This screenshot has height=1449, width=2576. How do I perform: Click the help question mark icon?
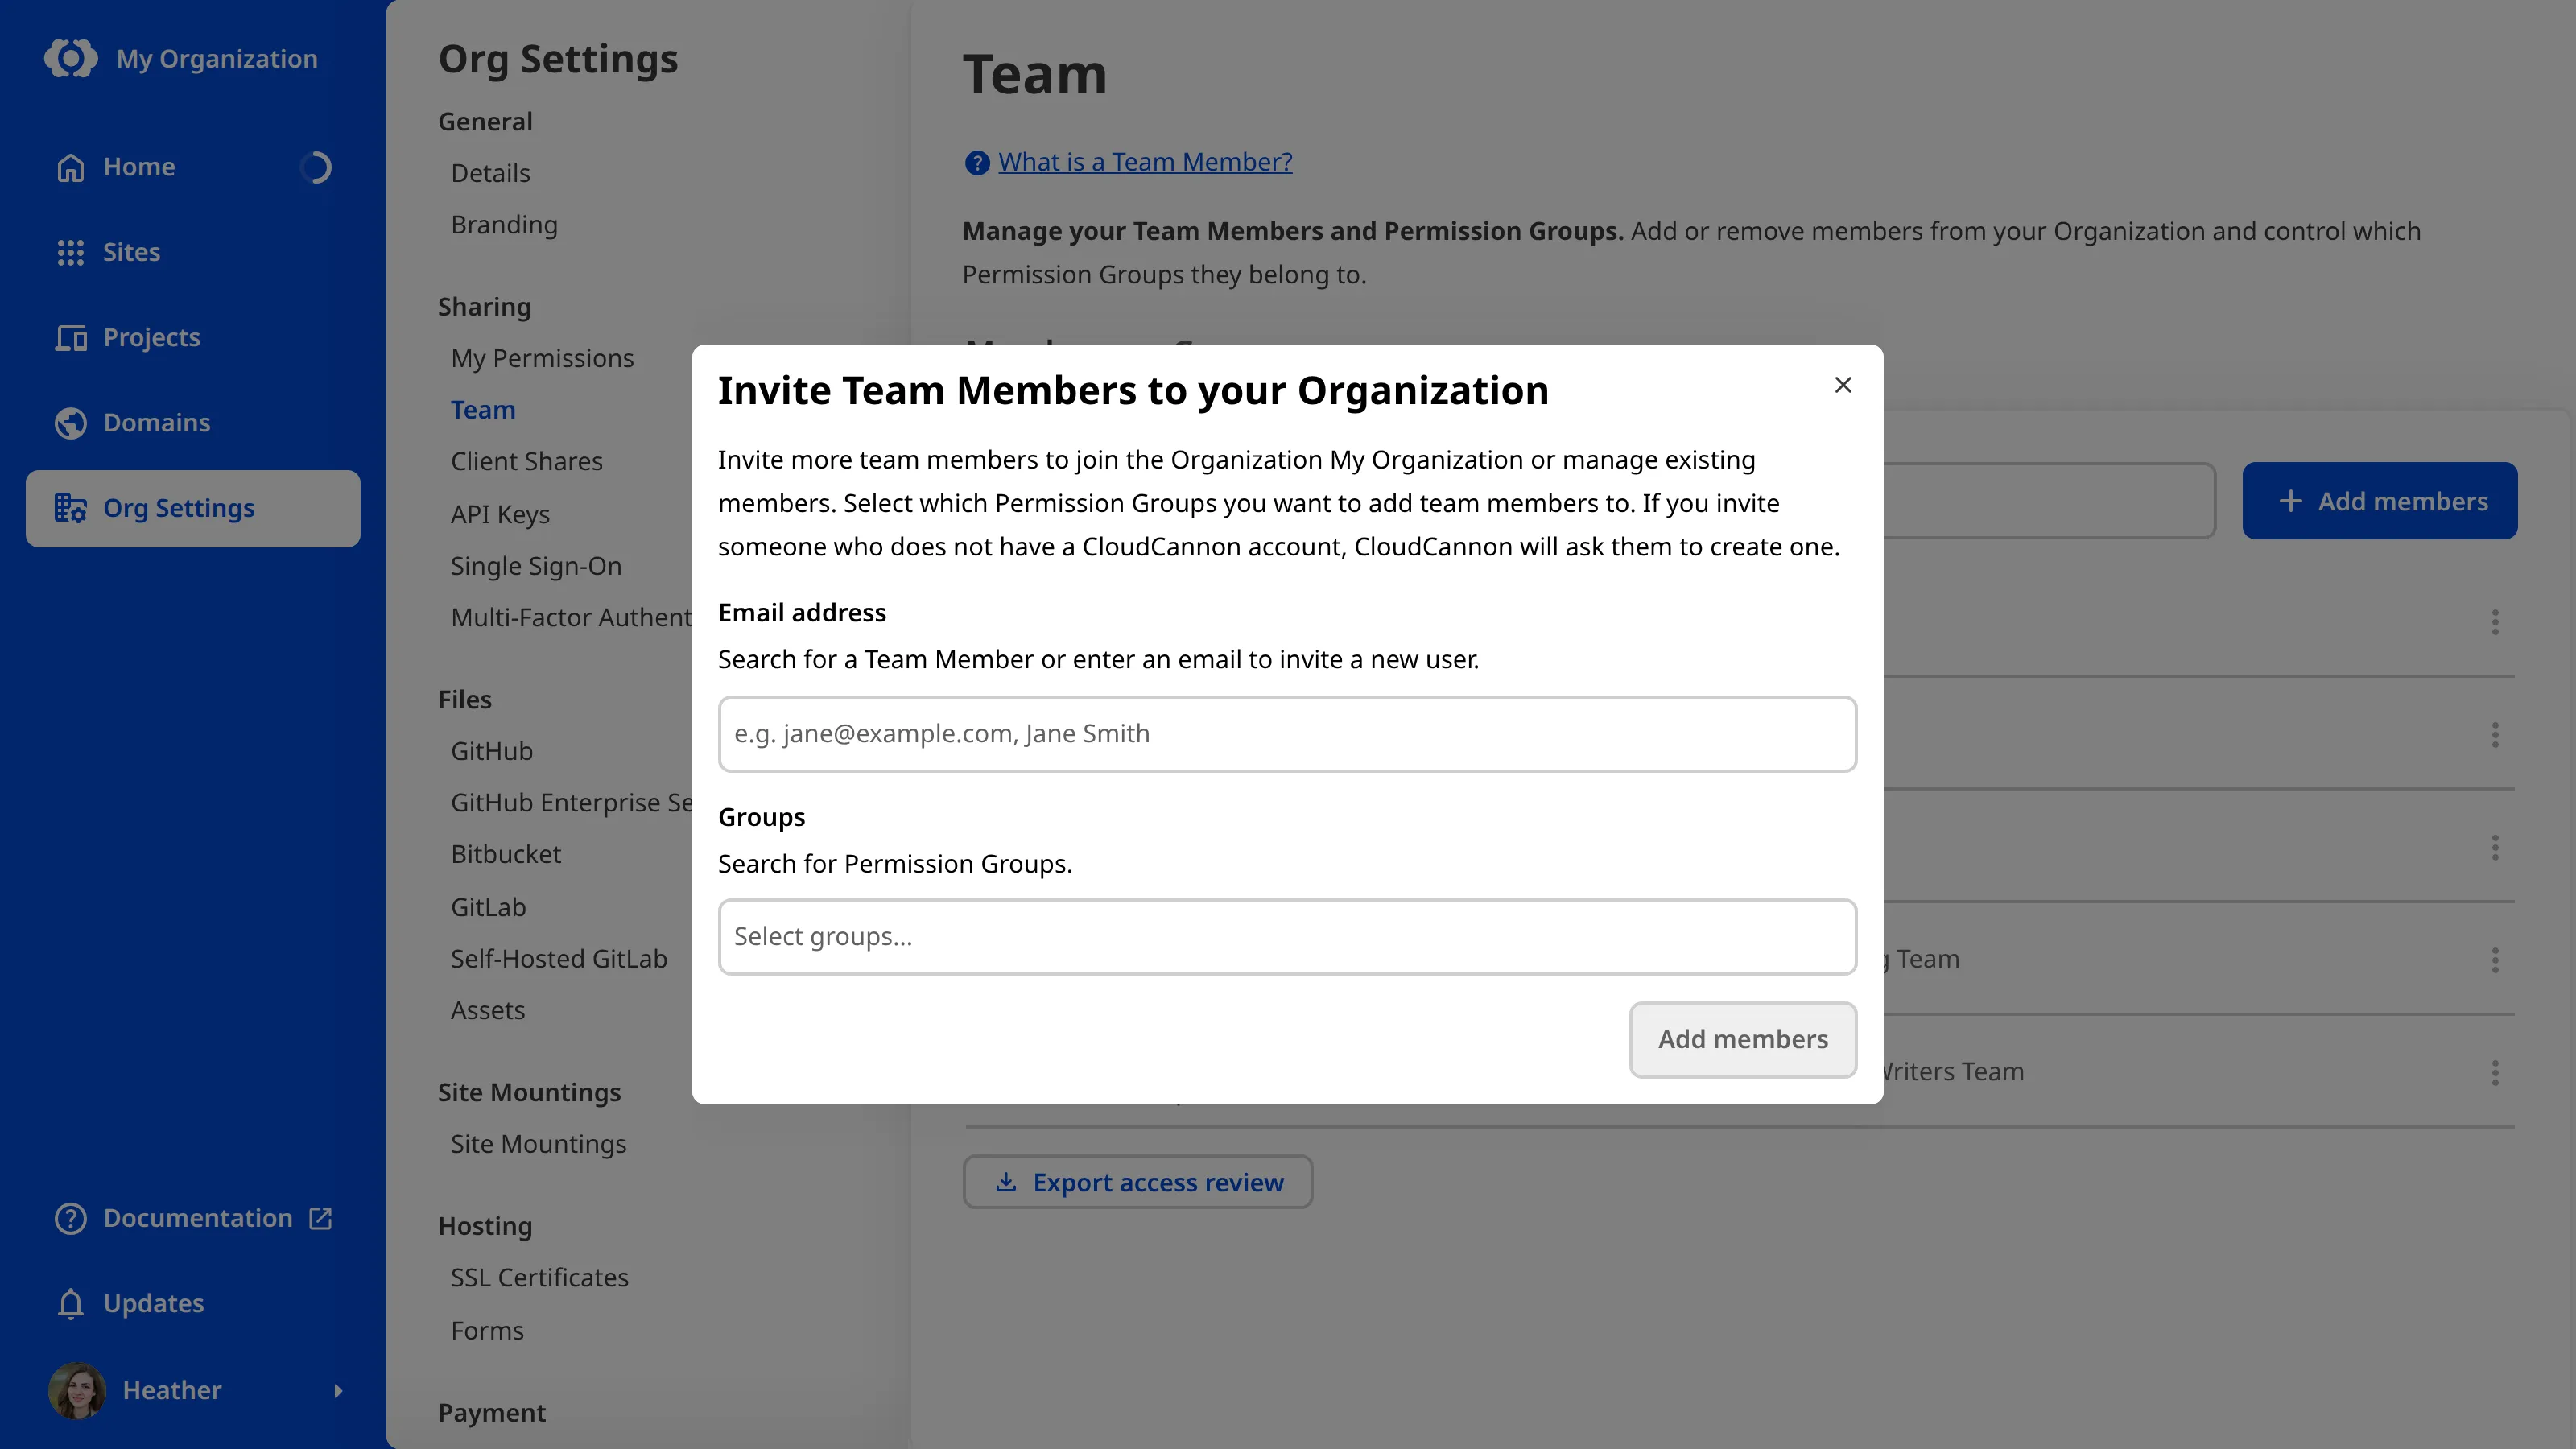(977, 162)
